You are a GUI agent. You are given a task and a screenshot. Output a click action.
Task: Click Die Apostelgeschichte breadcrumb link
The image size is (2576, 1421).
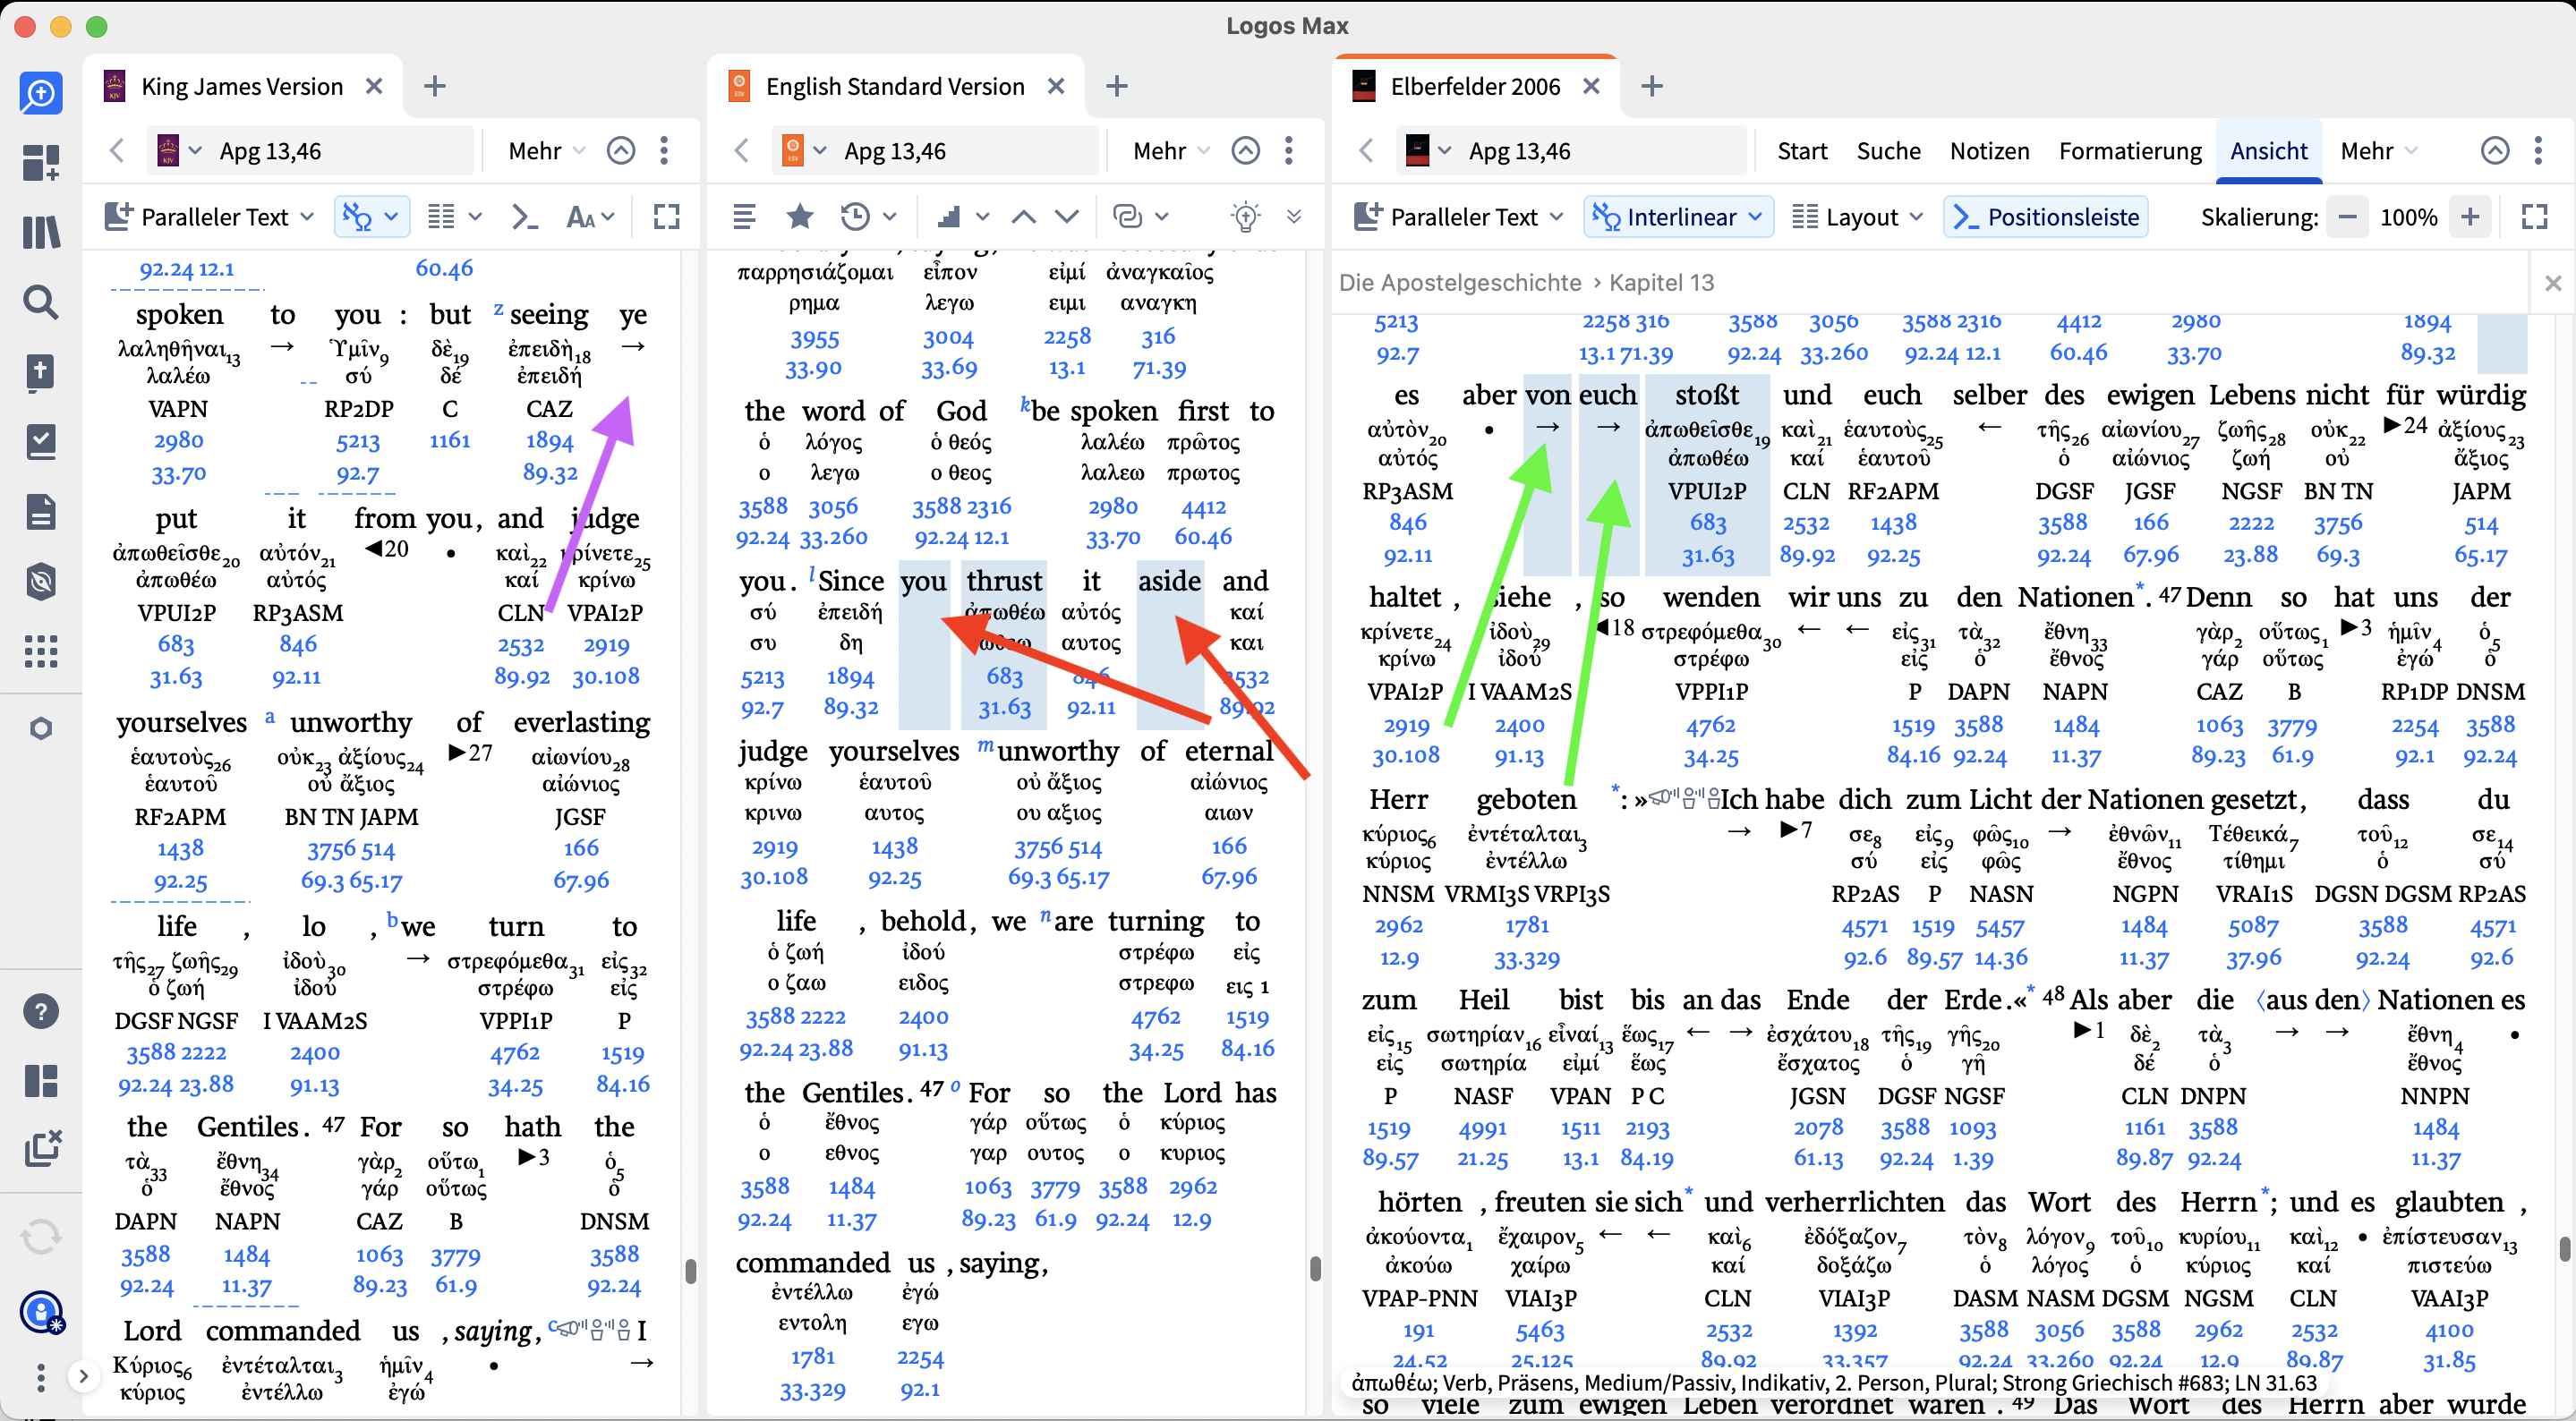click(x=1459, y=283)
